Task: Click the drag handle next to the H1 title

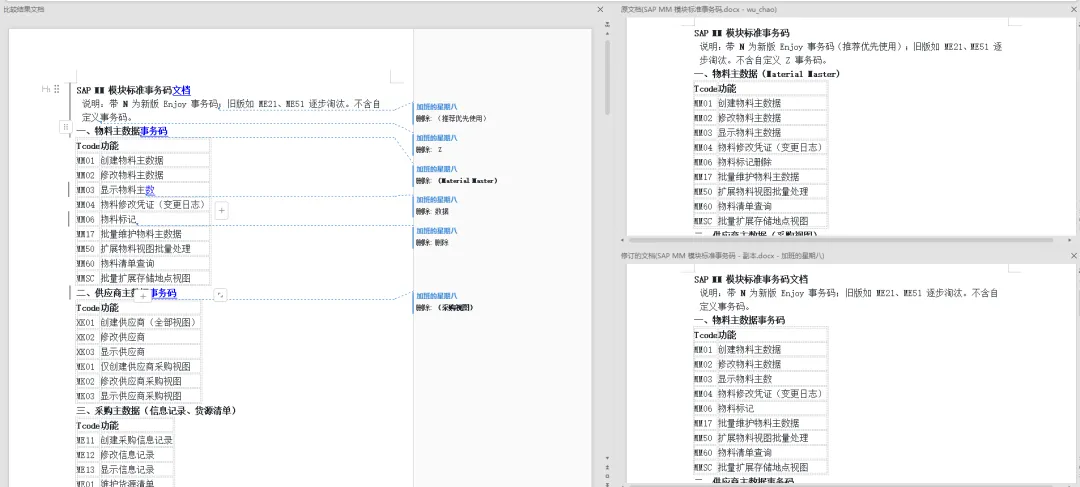Action: click(x=57, y=89)
